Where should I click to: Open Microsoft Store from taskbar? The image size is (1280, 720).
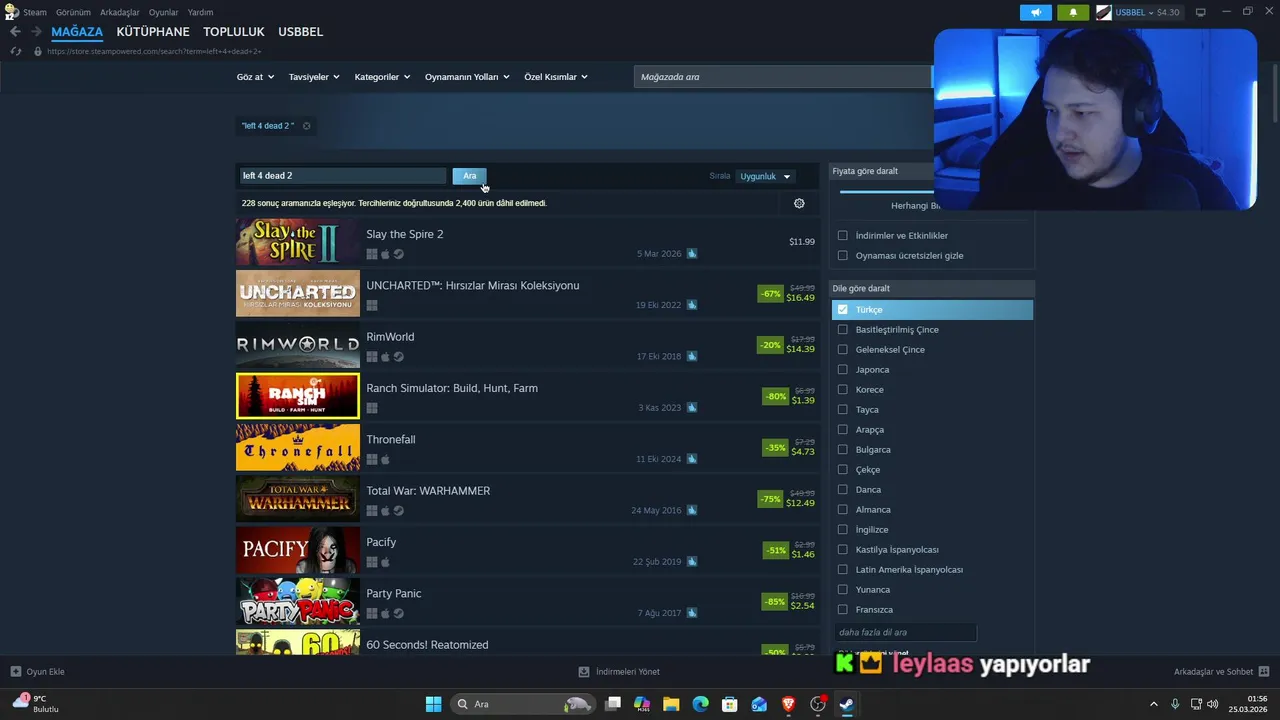pyautogui.click(x=730, y=704)
